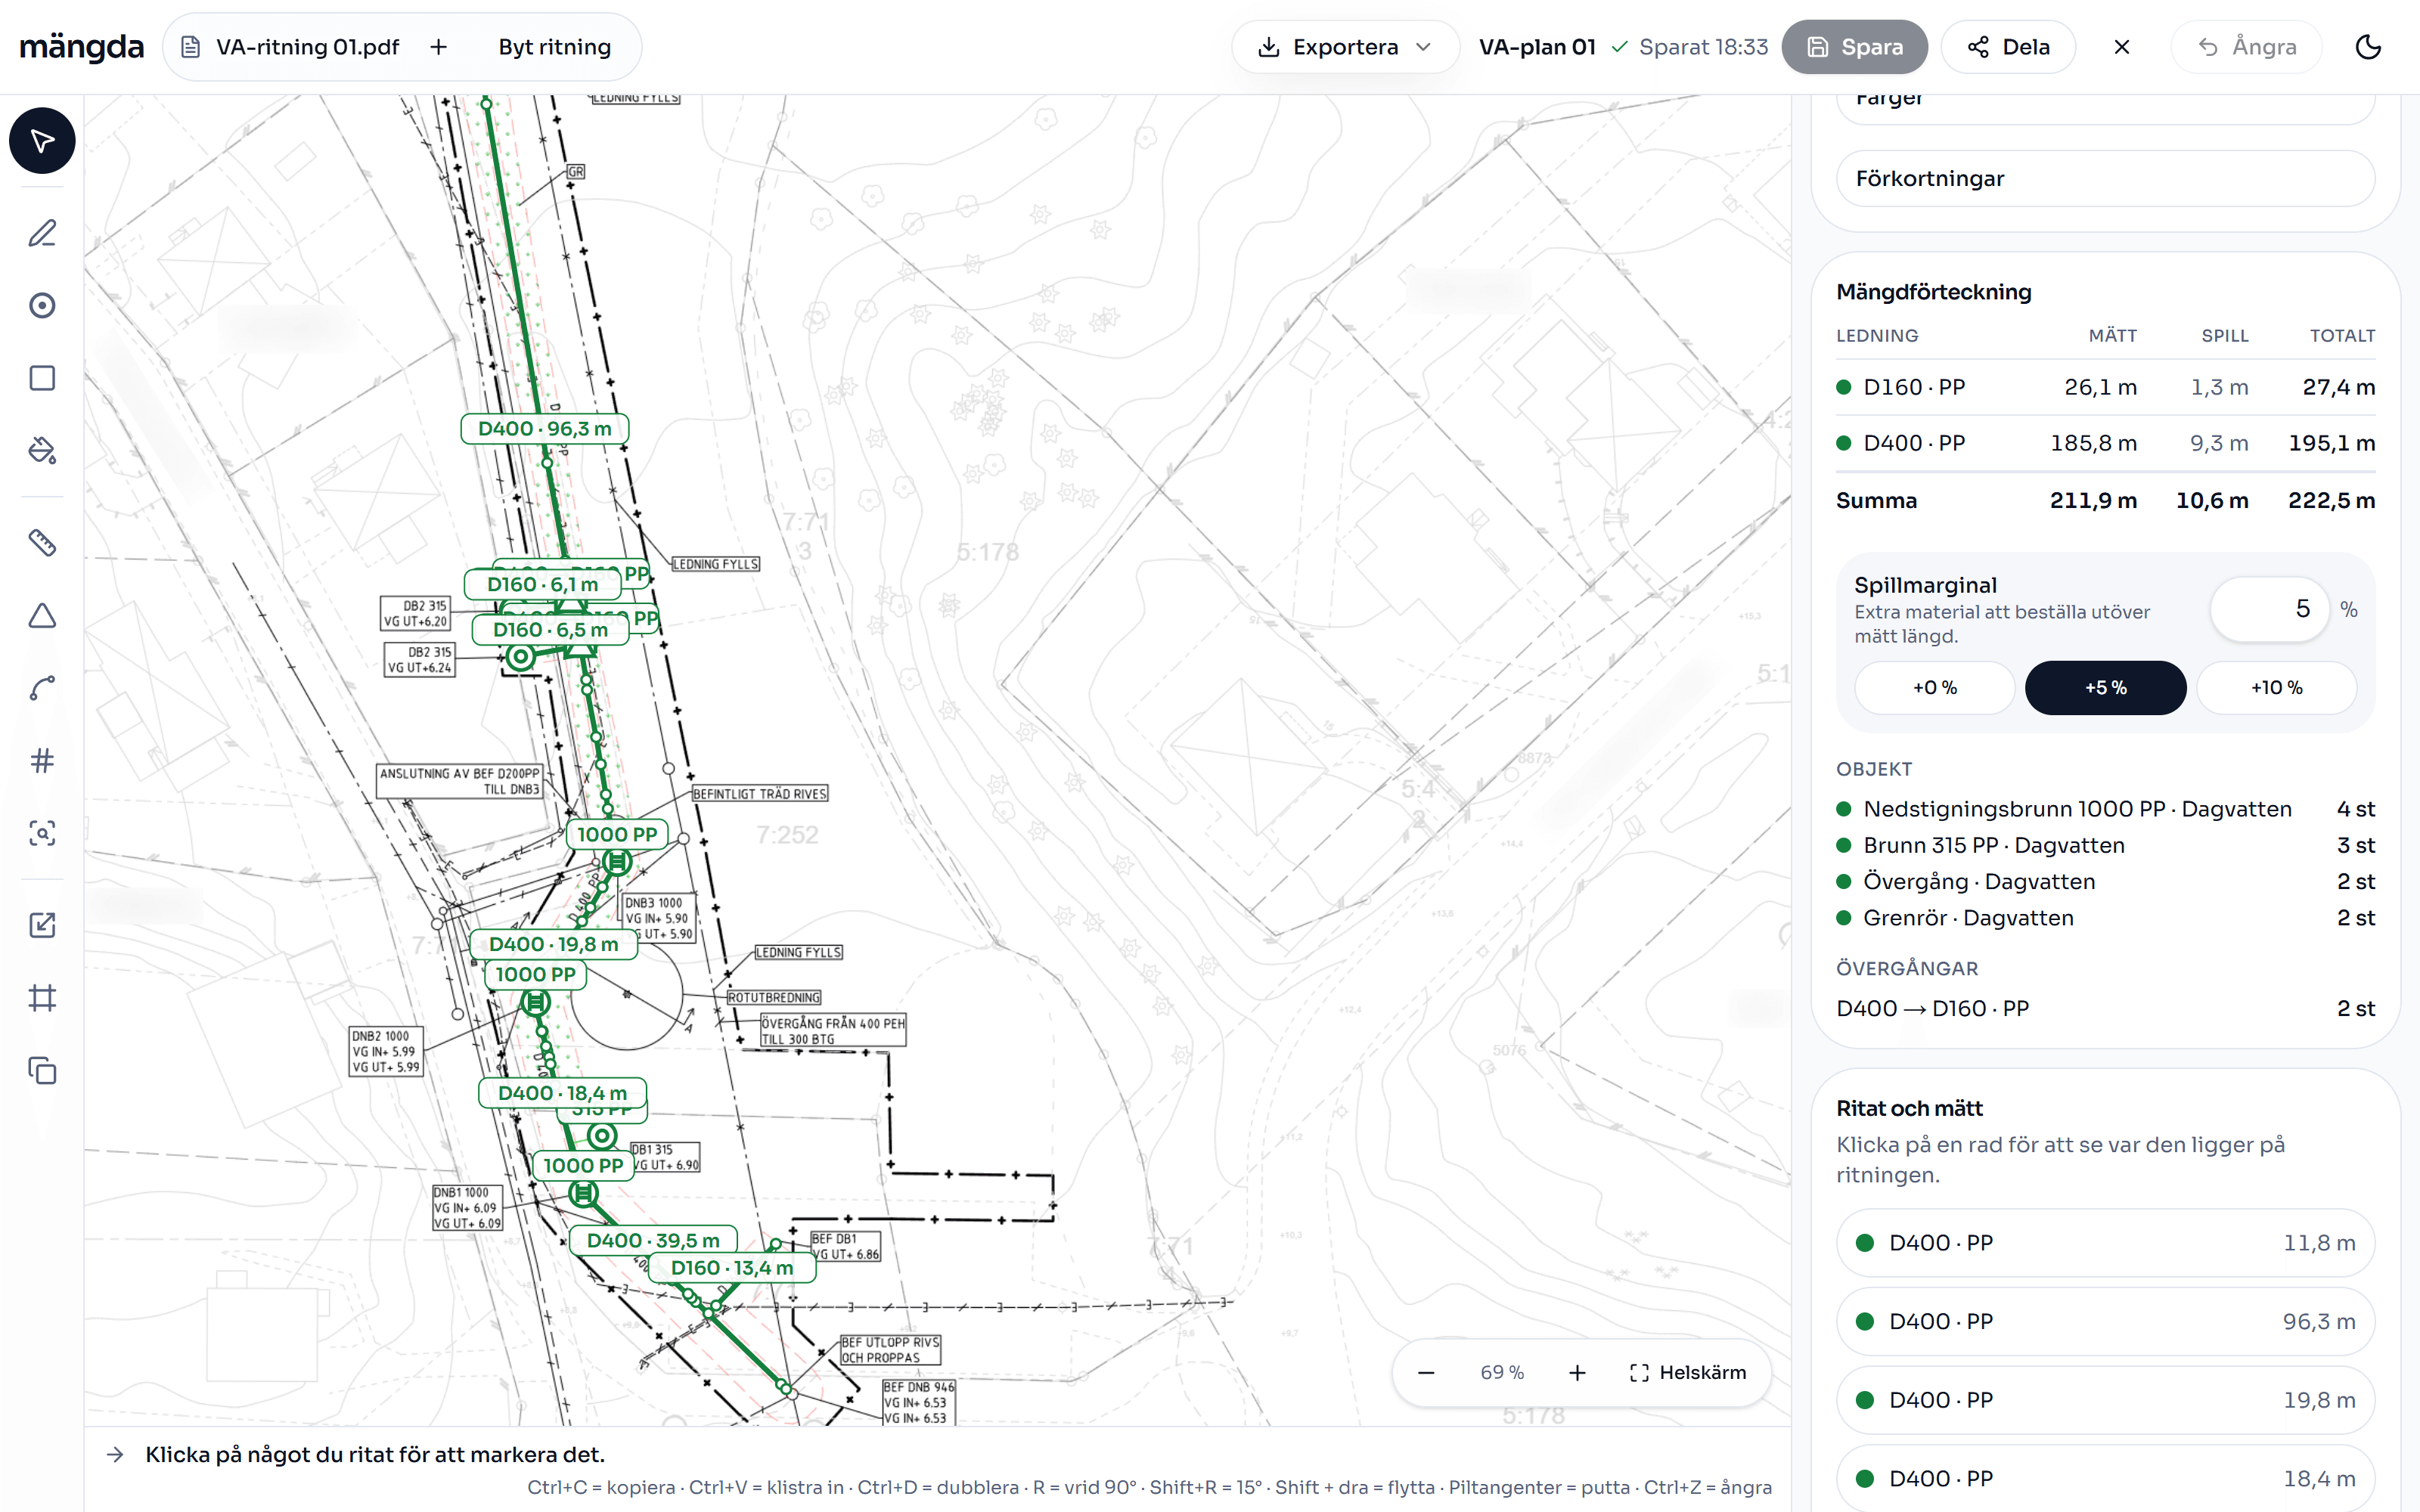The width and height of the screenshot is (2420, 1512).
Task: Pick the pencil draw tool
Action: (42, 233)
